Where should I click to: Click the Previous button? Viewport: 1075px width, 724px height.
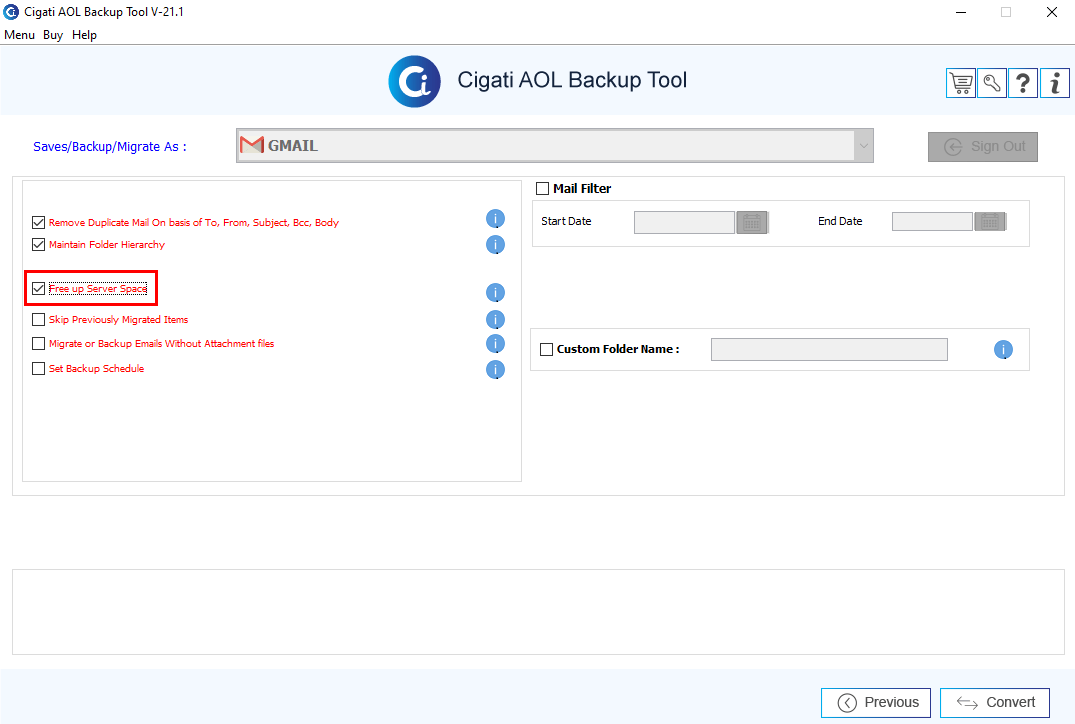[875, 703]
